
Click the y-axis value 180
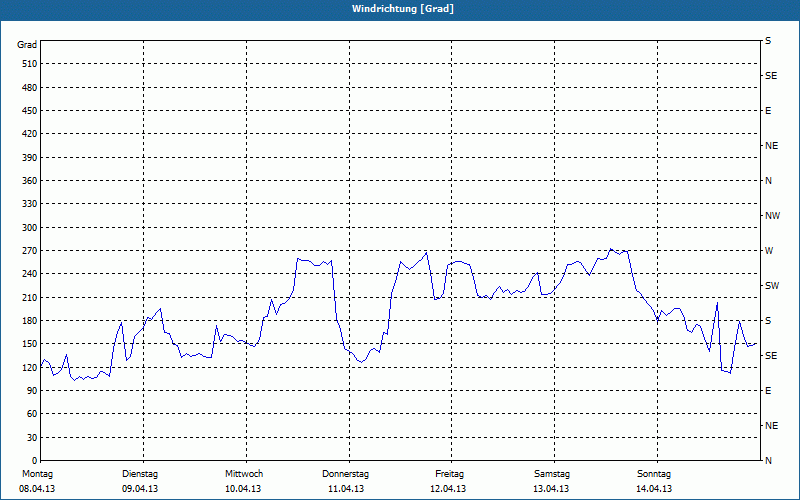point(29,321)
